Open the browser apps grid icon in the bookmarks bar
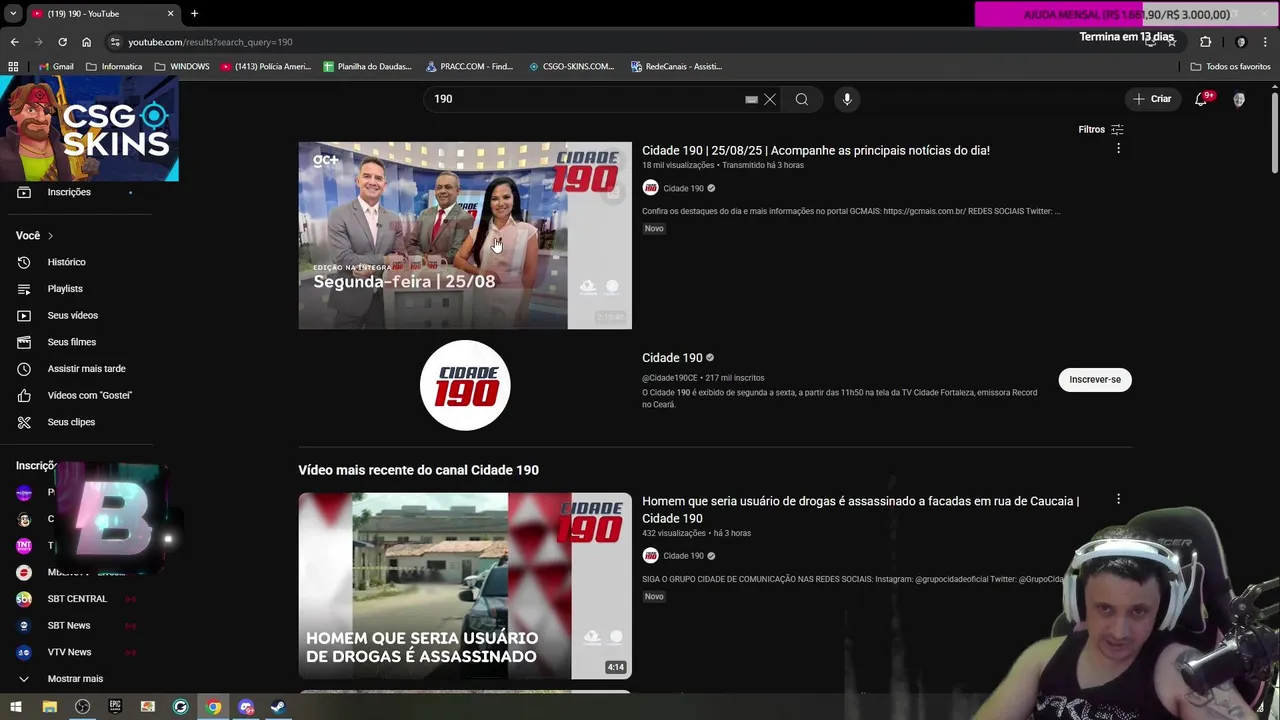This screenshot has width=1280, height=720. pos(13,66)
